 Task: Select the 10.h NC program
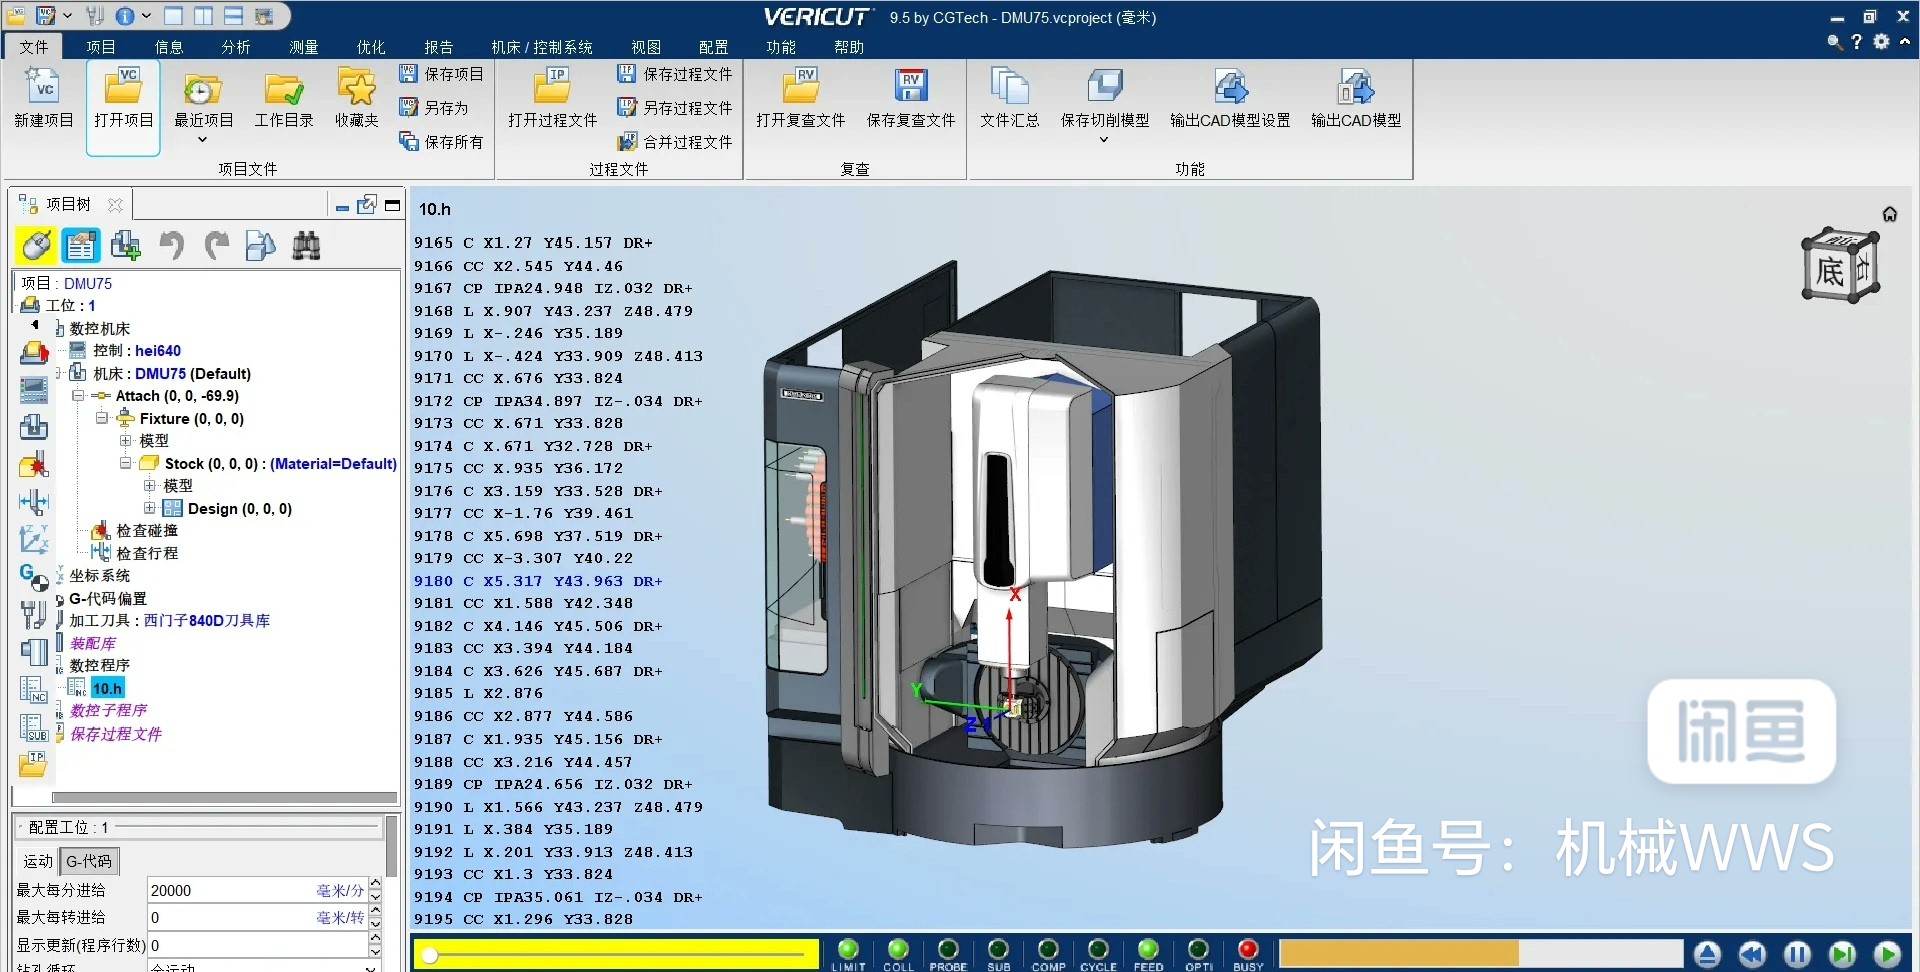107,687
